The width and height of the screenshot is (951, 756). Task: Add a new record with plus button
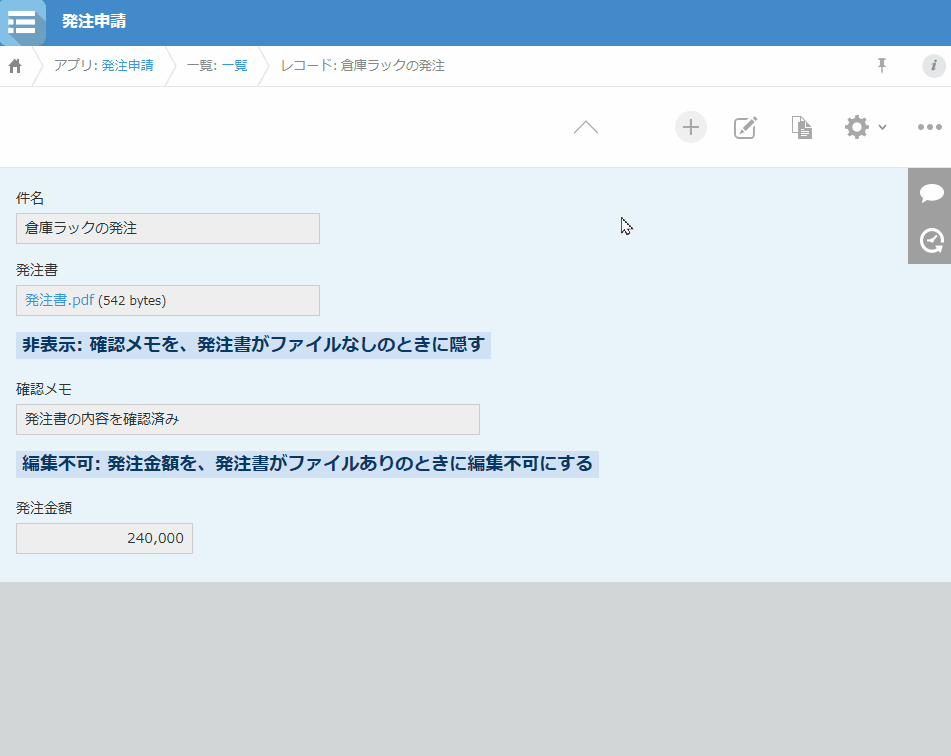(691, 127)
